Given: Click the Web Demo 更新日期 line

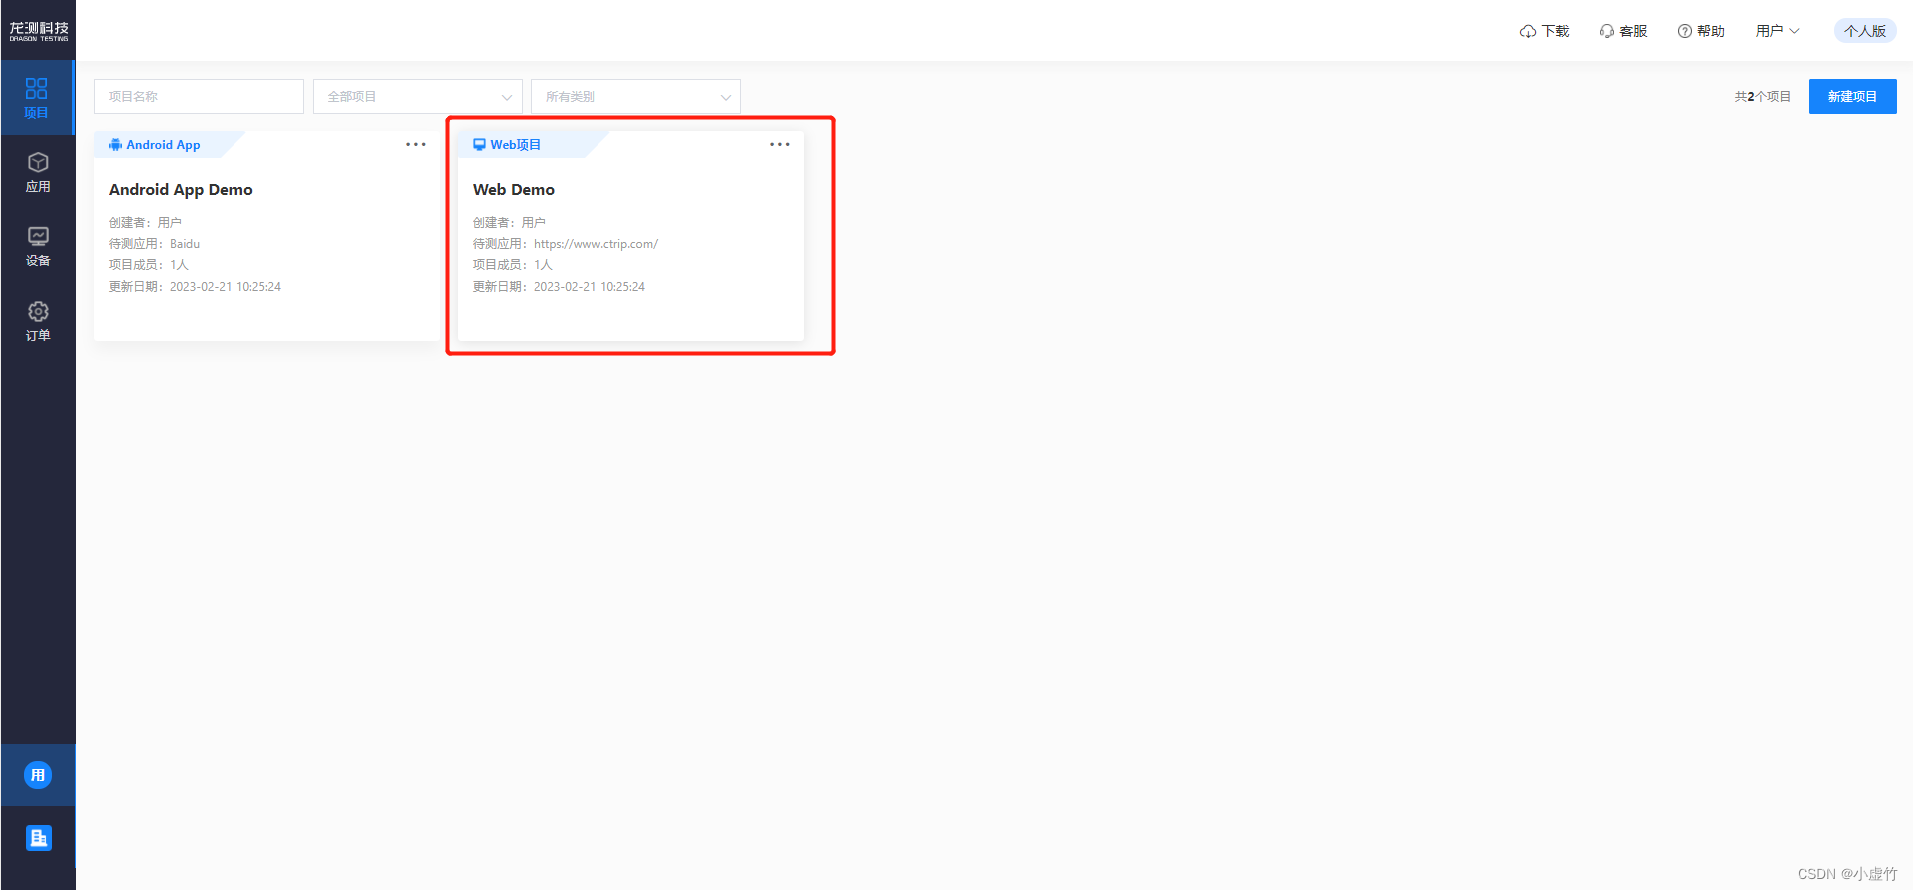Looking at the screenshot, I should click(559, 287).
